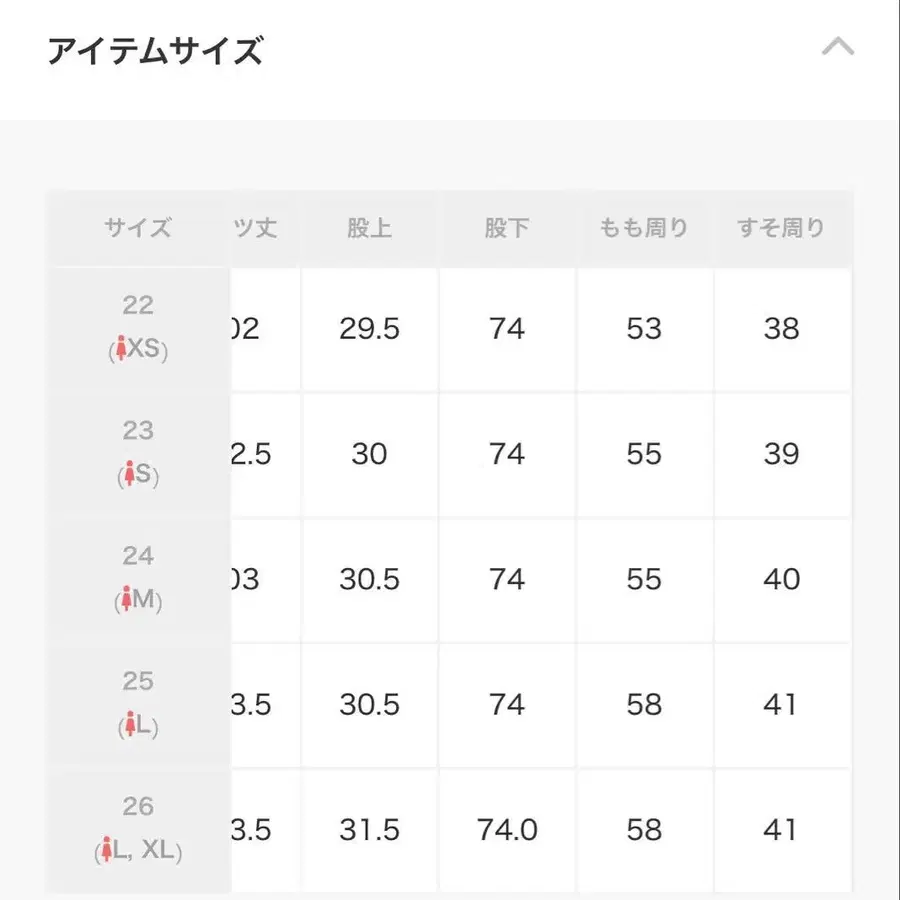Screen dimensions: 900x900
Task: Click the もも周り header cell
Action: click(x=643, y=228)
